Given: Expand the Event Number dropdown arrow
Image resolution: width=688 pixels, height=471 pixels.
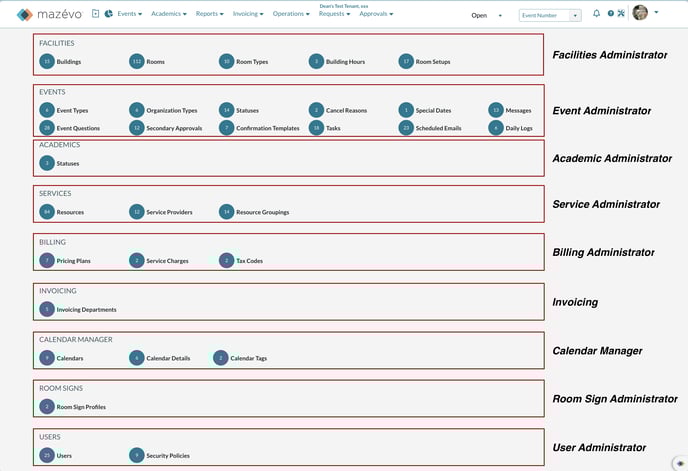Looking at the screenshot, I should coord(575,15).
